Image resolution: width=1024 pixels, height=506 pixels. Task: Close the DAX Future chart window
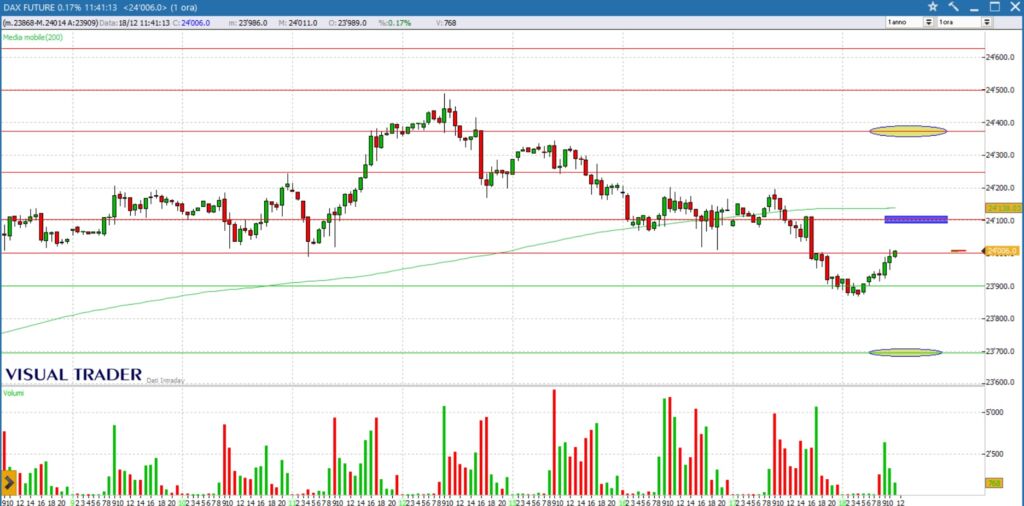1014,7
